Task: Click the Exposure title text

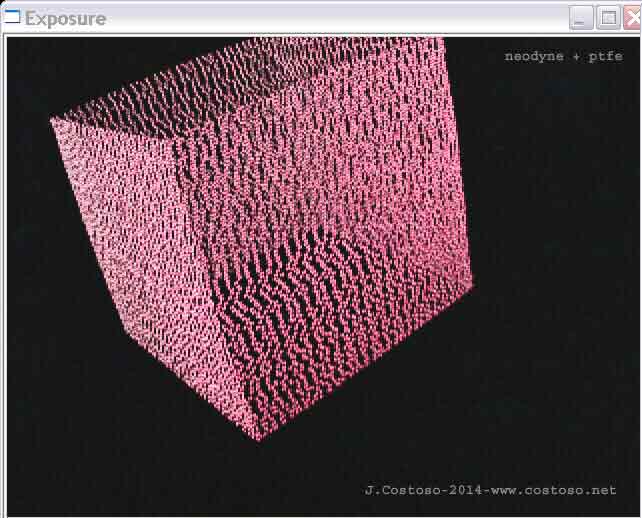Action: click(65, 18)
